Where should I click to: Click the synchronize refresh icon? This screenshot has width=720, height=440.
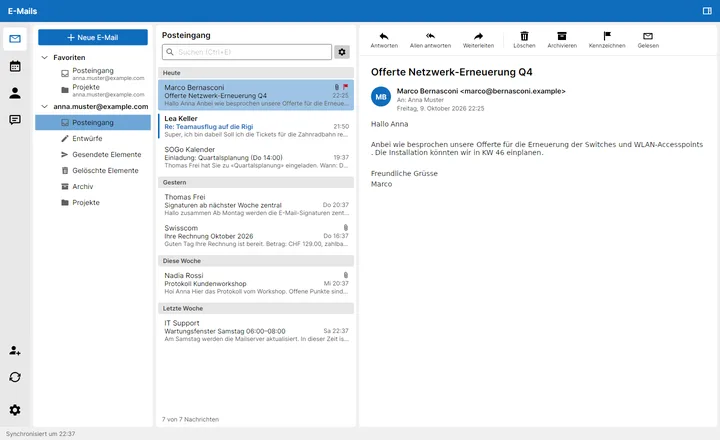point(15,377)
